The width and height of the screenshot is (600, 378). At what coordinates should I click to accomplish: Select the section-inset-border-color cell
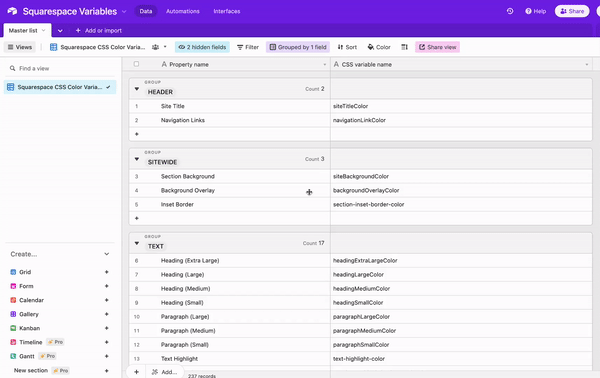coord(461,205)
